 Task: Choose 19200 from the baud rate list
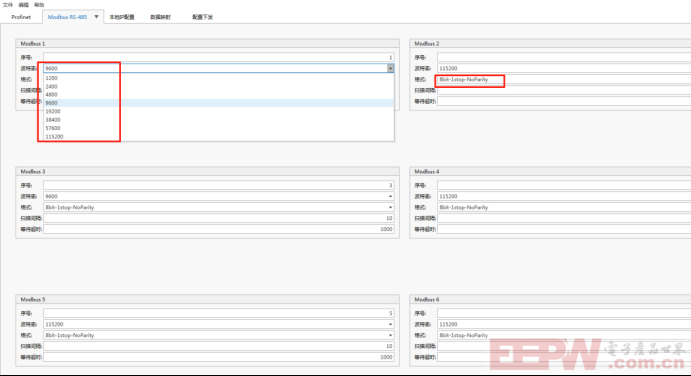(219, 112)
